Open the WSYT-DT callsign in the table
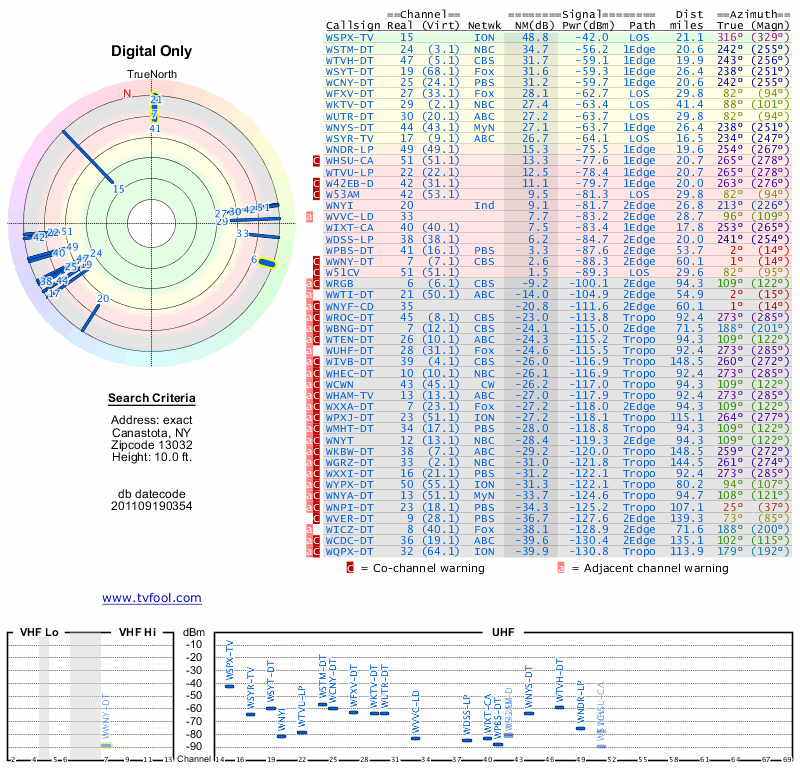The height and width of the screenshot is (768, 800). (x=349, y=71)
